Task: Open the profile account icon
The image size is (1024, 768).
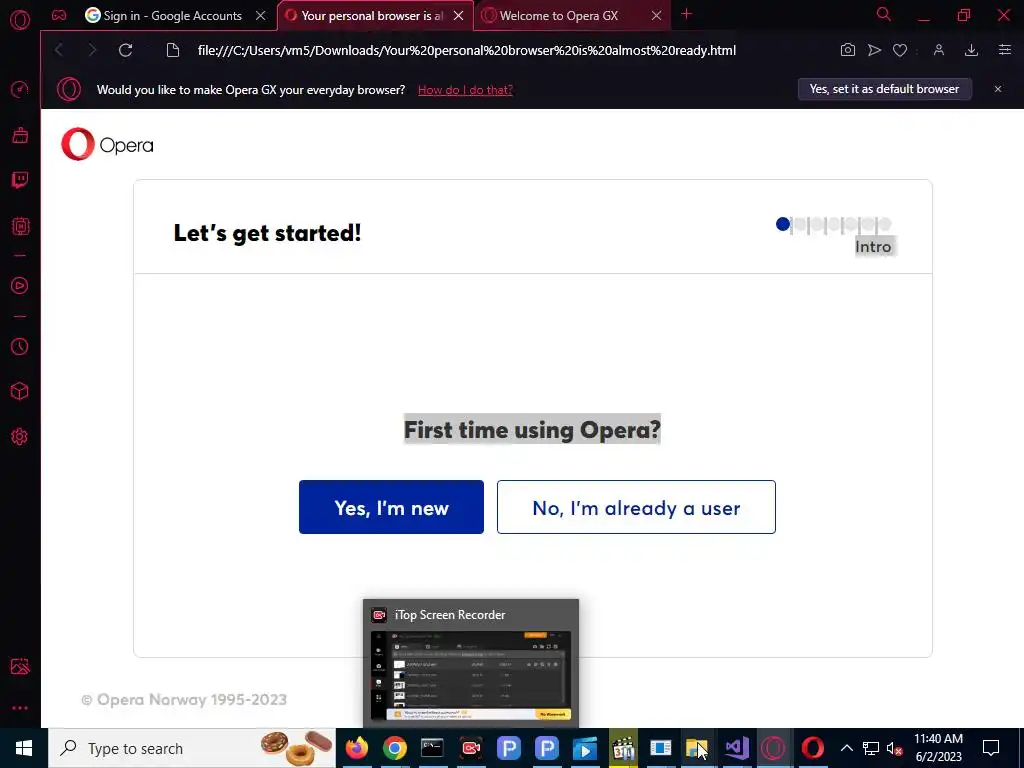Action: point(939,50)
